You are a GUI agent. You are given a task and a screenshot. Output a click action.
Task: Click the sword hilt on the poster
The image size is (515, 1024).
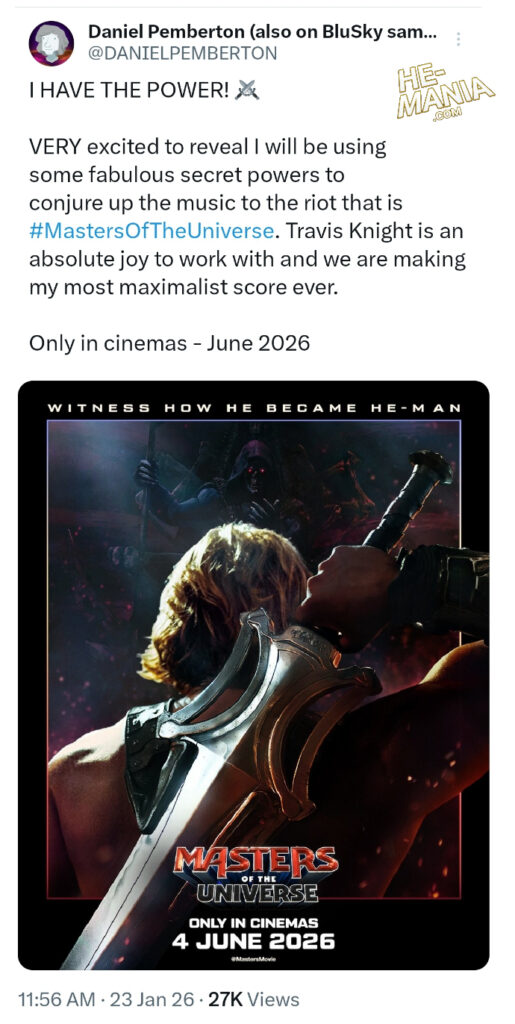point(411,503)
